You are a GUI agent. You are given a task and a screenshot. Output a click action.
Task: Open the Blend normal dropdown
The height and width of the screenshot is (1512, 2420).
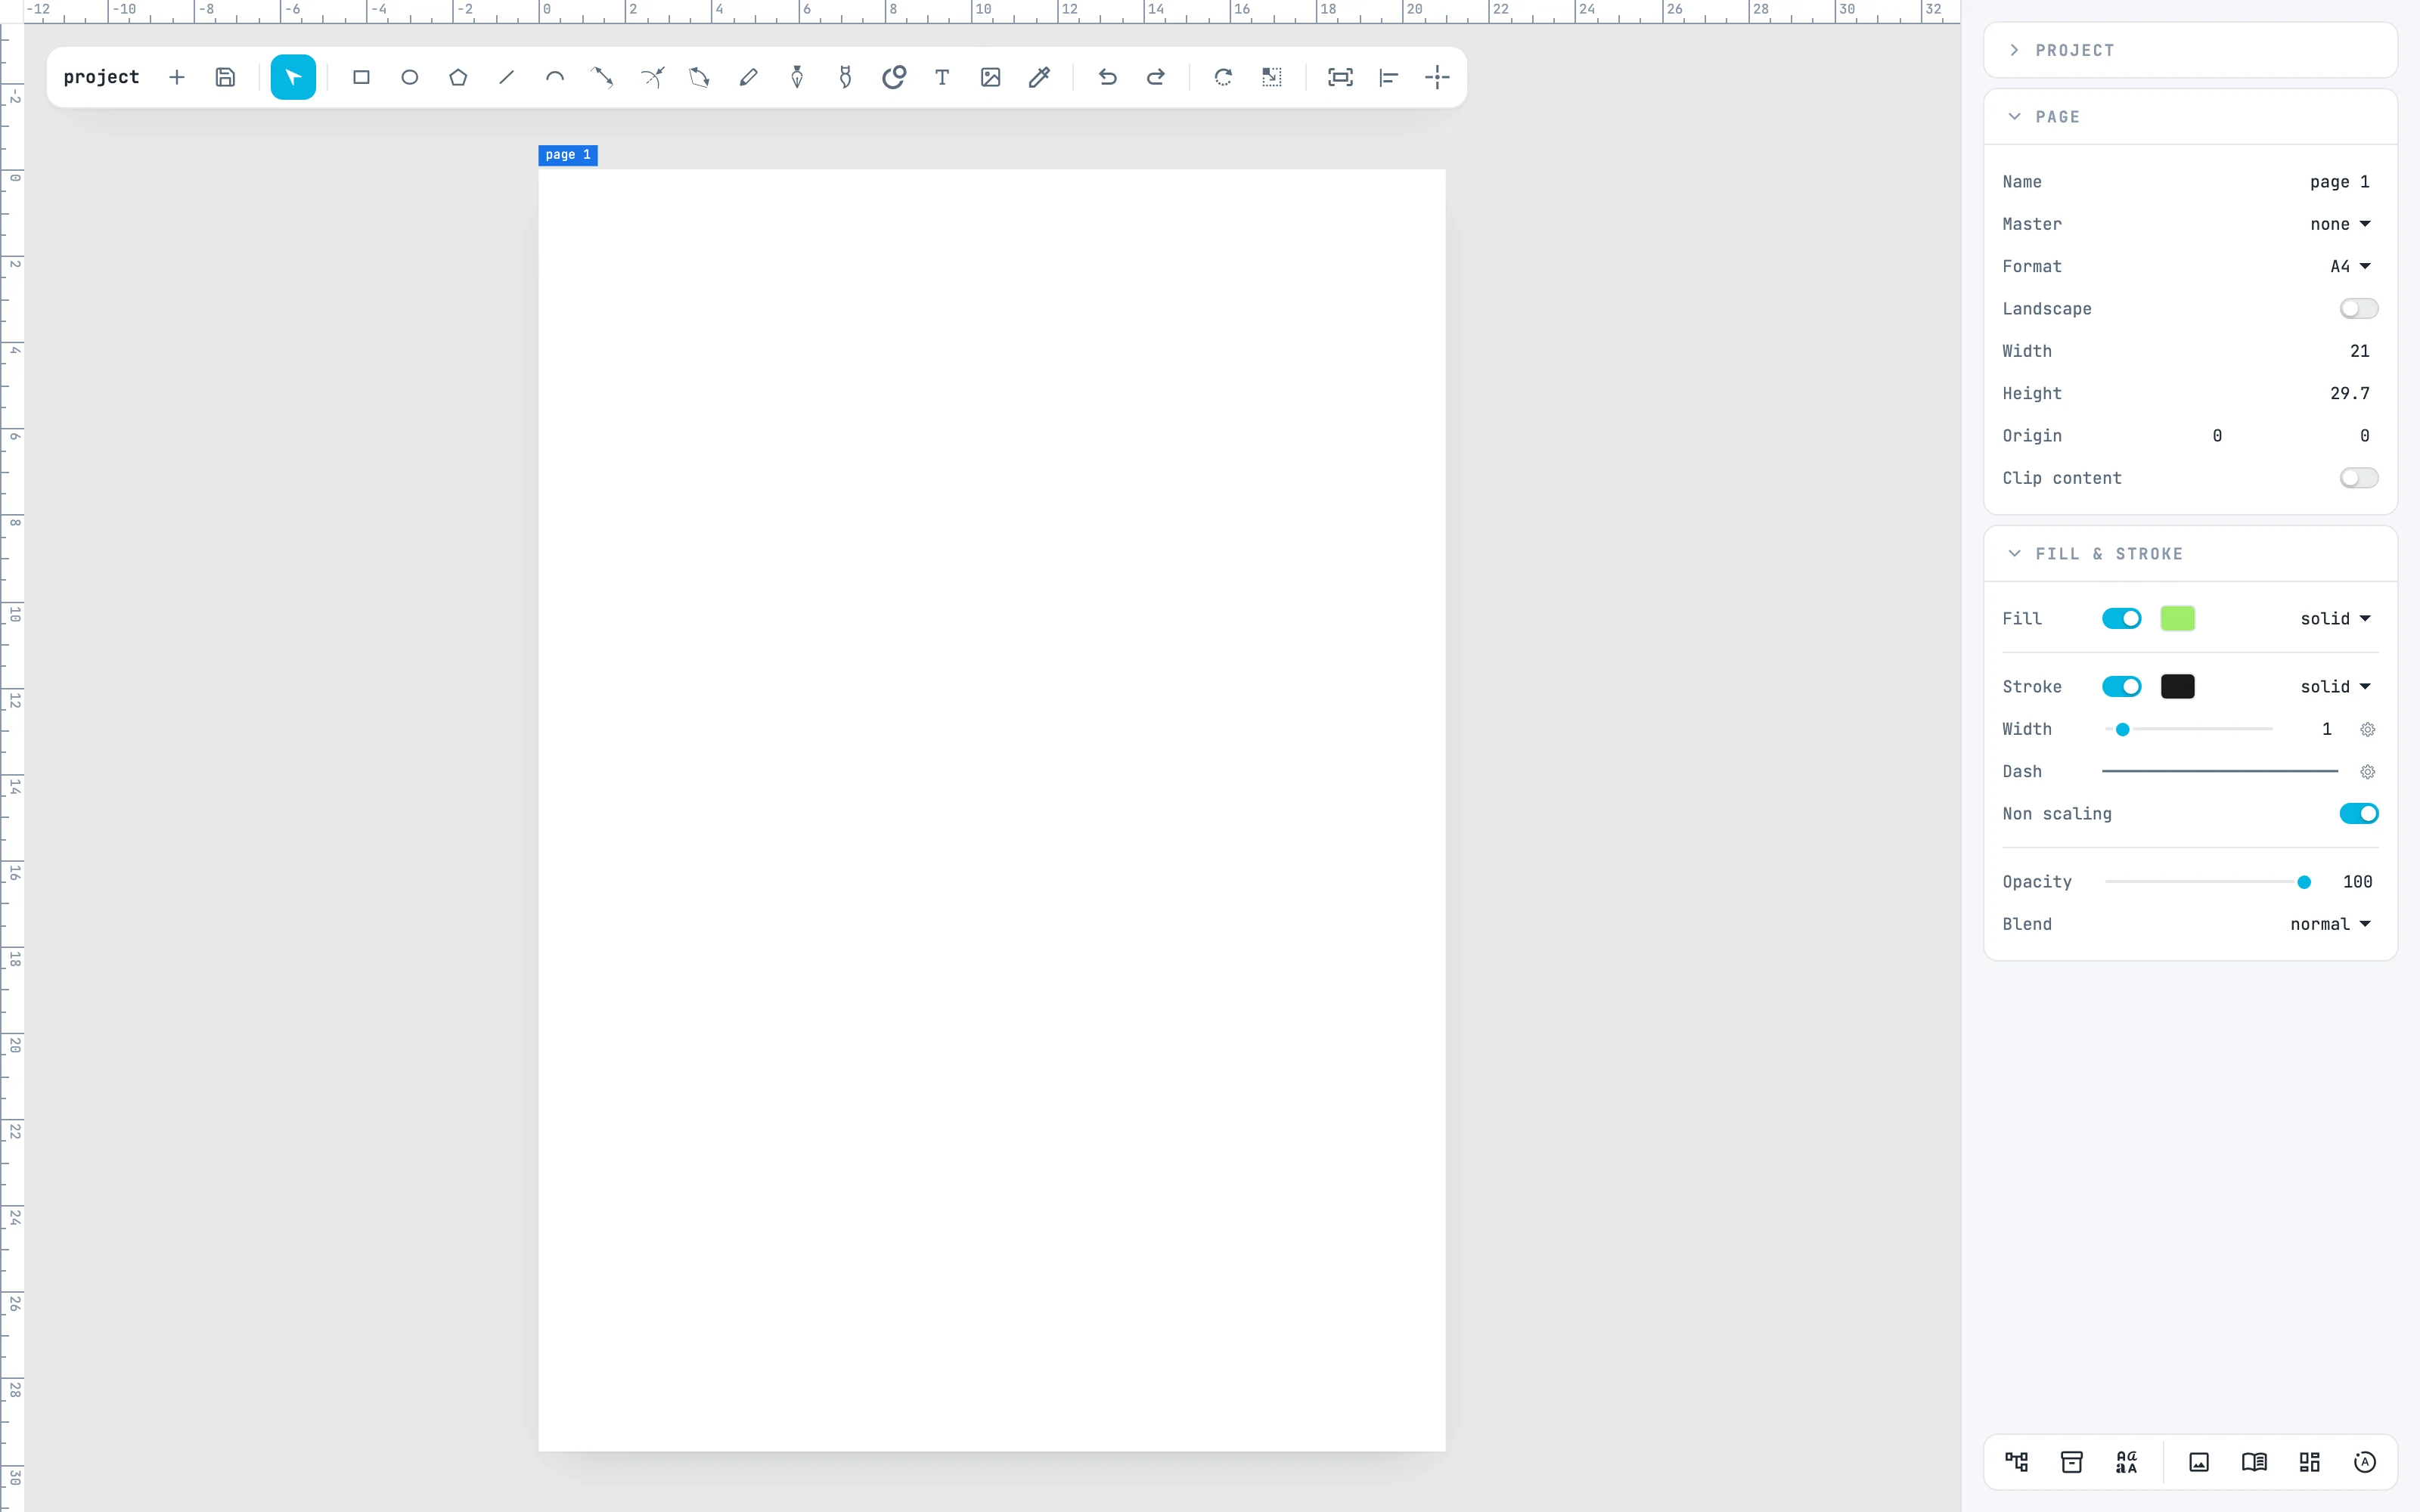click(2330, 924)
